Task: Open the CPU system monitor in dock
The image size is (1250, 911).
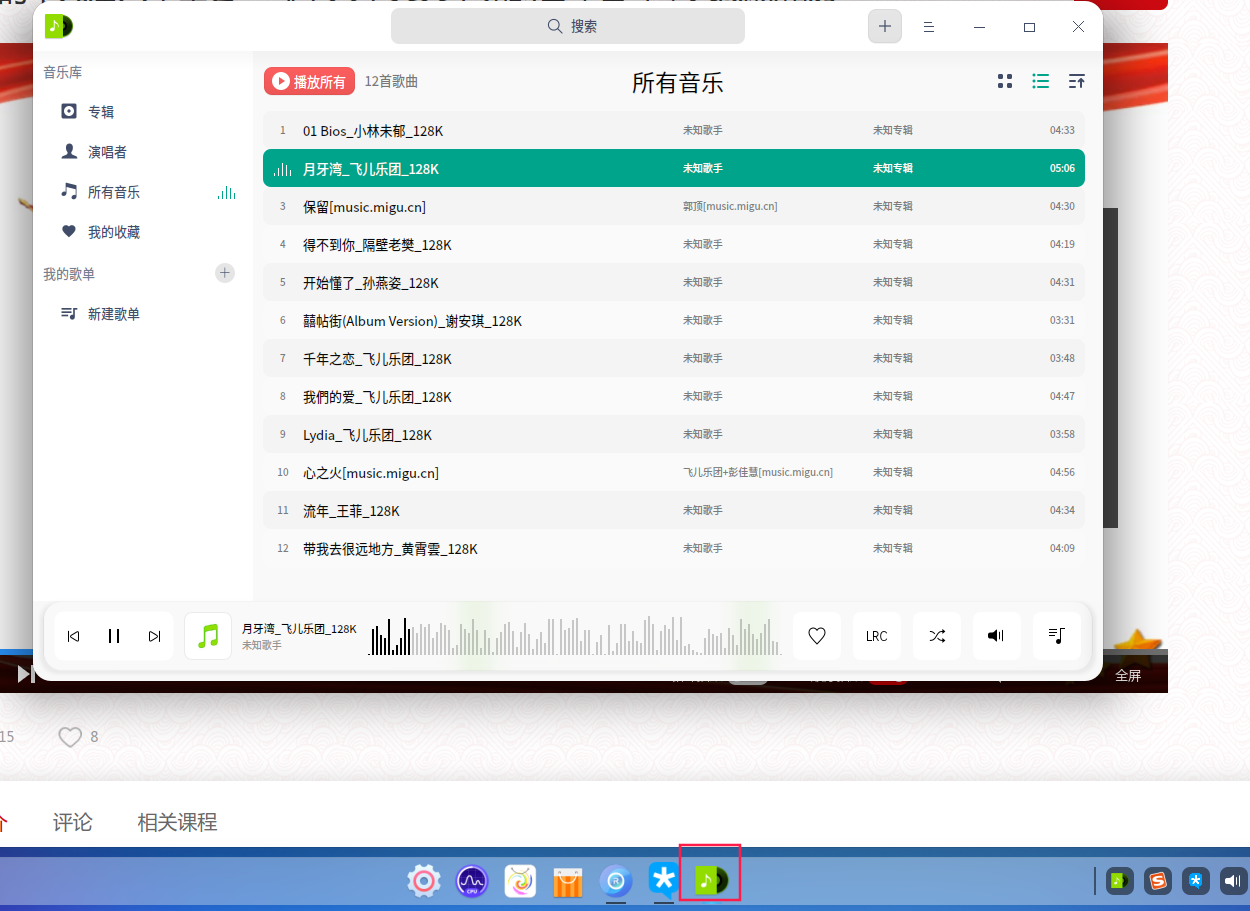Action: (x=472, y=881)
